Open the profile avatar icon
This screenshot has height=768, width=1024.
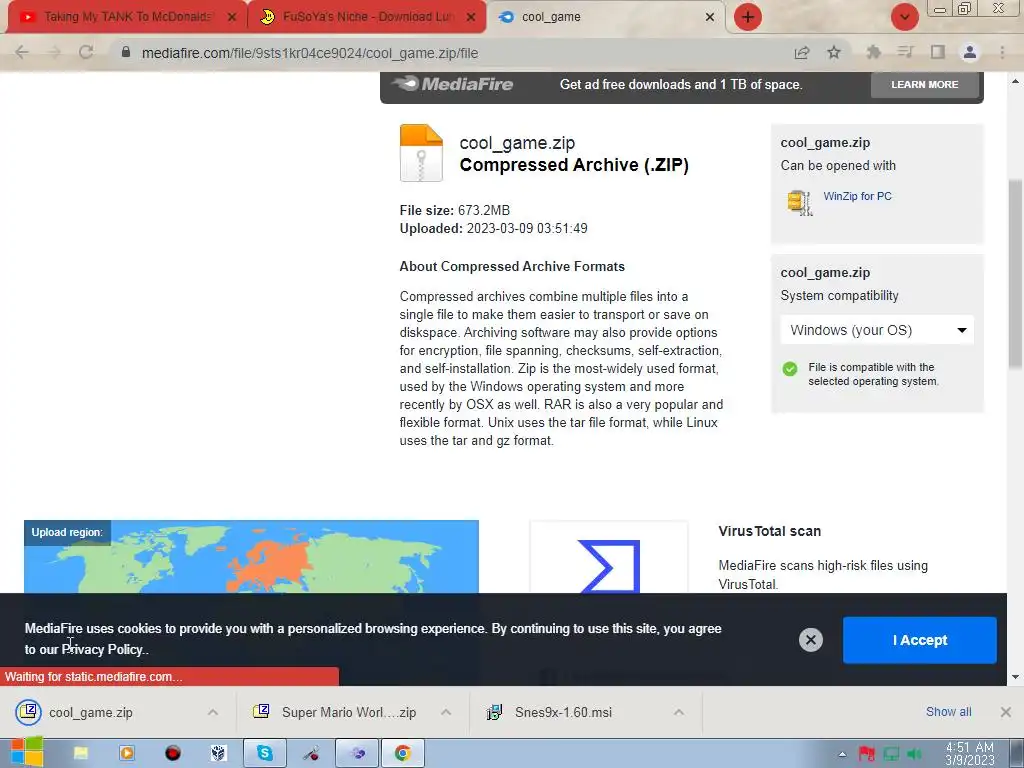tap(970, 52)
